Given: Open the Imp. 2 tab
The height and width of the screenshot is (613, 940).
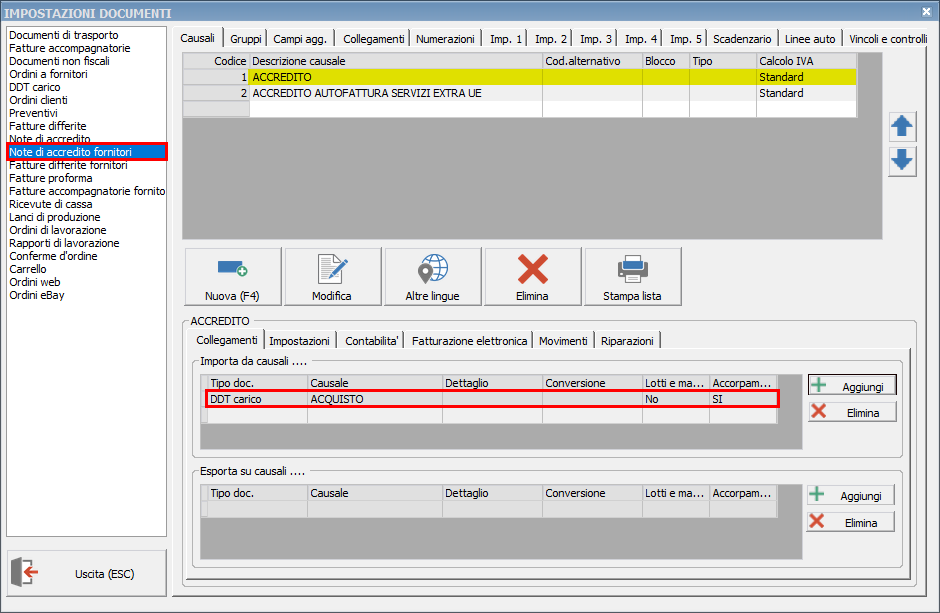Looking at the screenshot, I should (x=550, y=39).
